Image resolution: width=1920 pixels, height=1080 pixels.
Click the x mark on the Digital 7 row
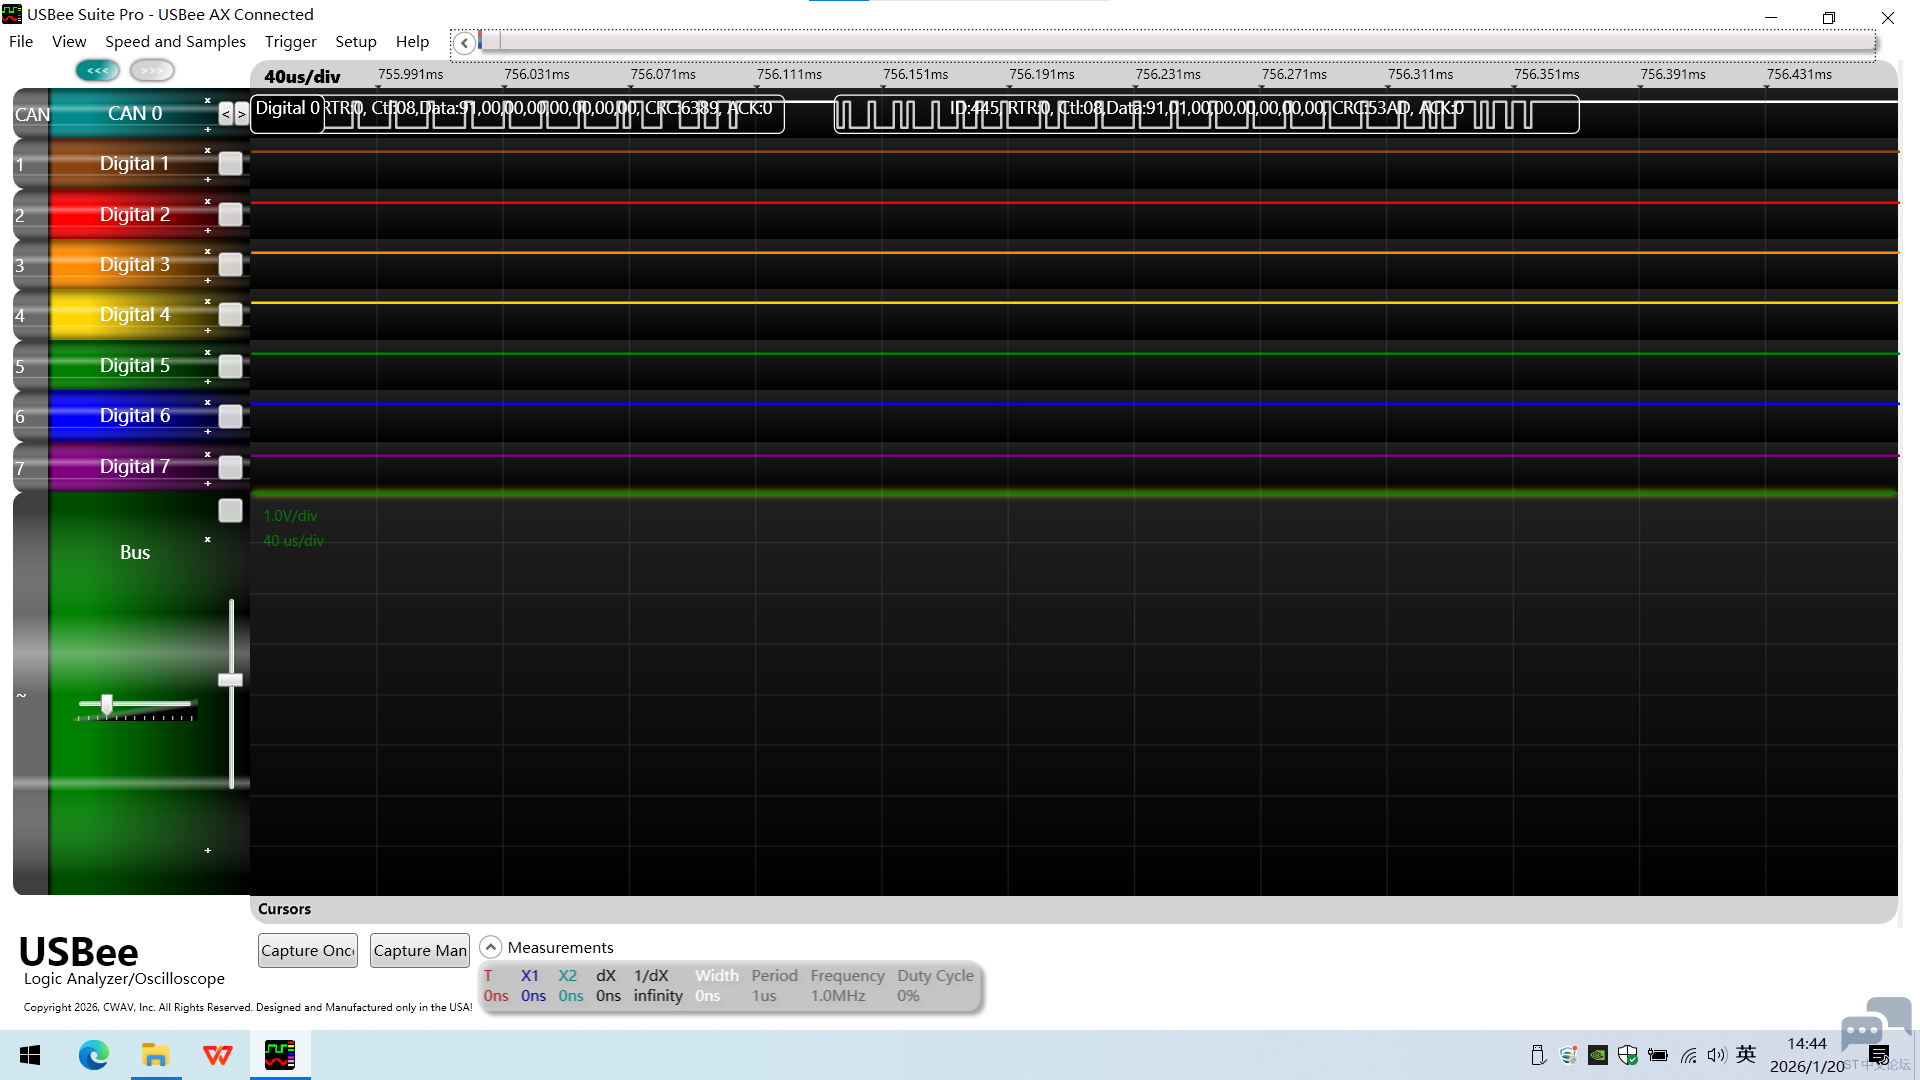coord(208,454)
